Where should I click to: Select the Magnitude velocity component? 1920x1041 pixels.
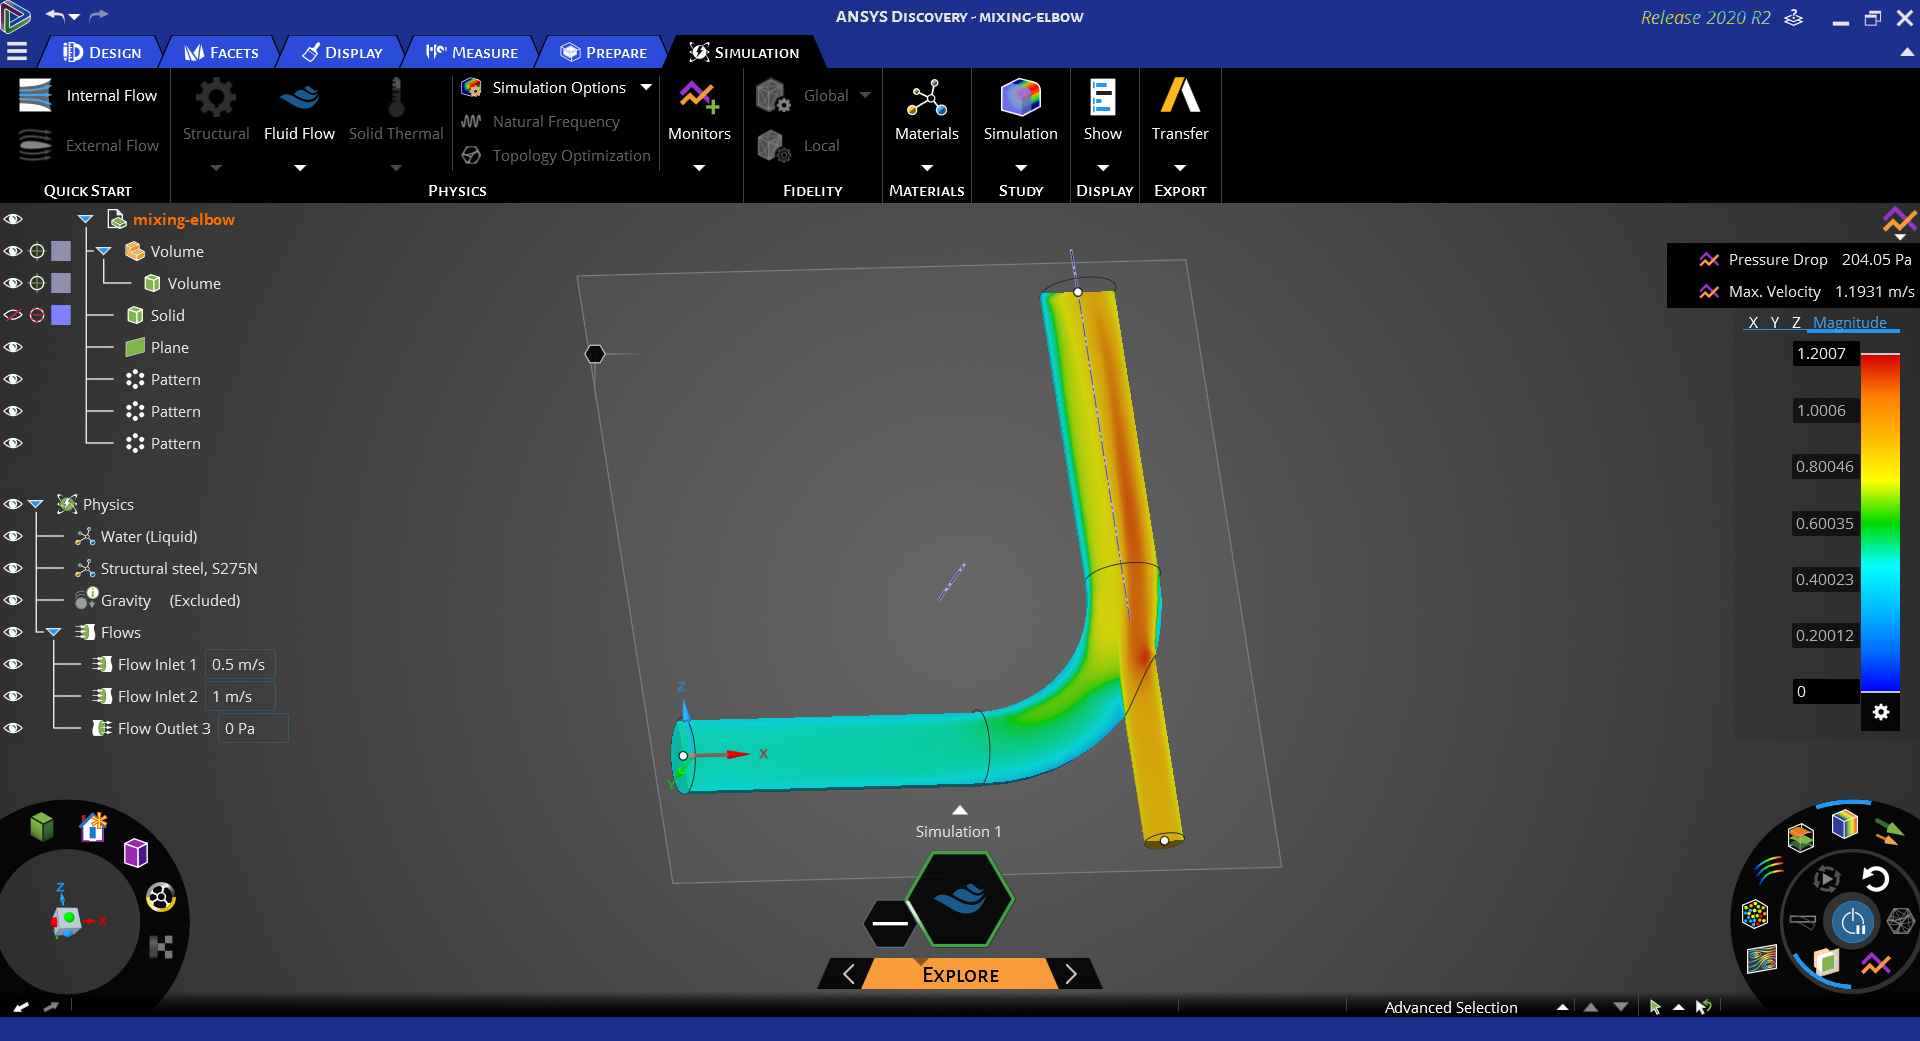coord(1849,322)
